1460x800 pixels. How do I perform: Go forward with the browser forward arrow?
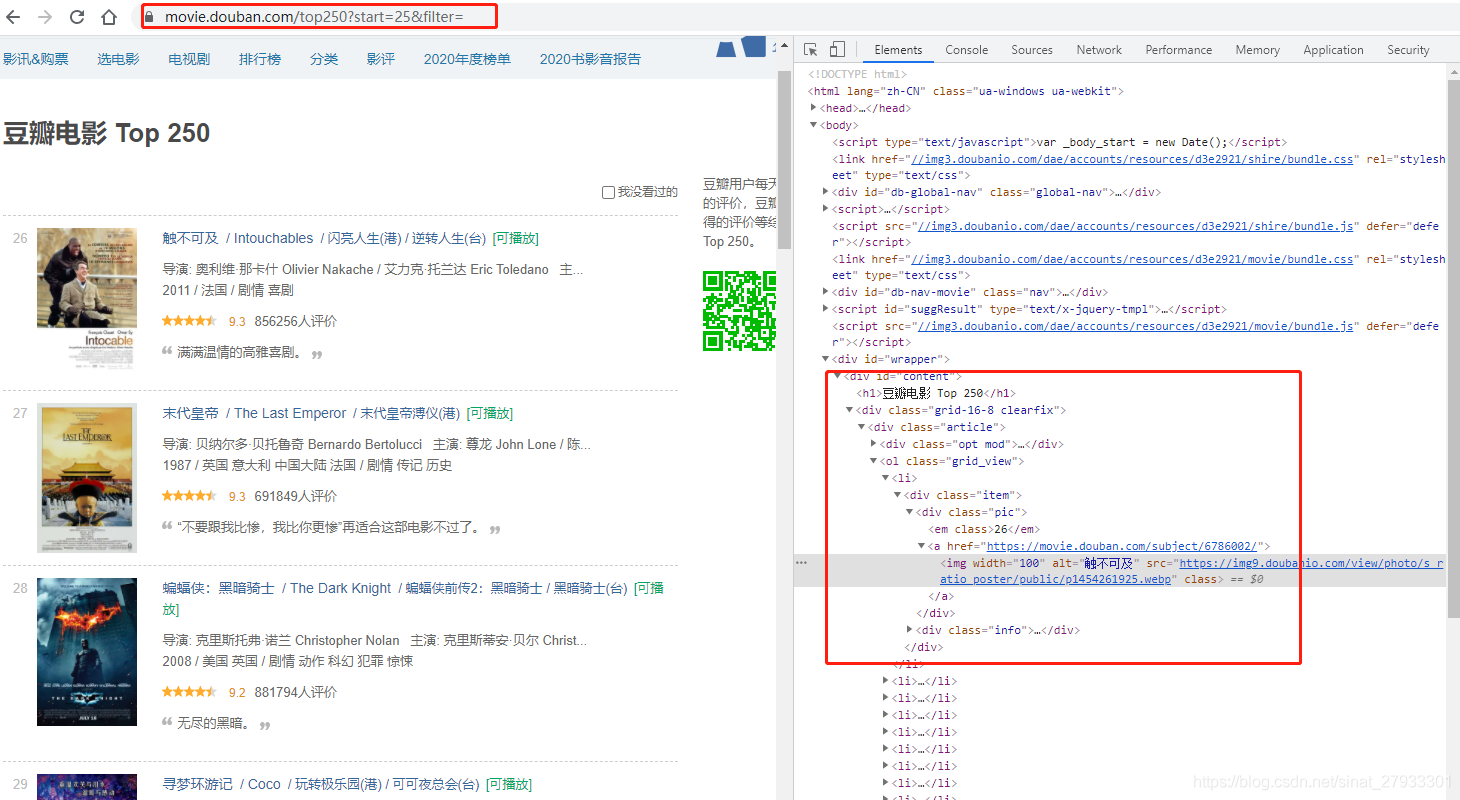[x=45, y=17]
